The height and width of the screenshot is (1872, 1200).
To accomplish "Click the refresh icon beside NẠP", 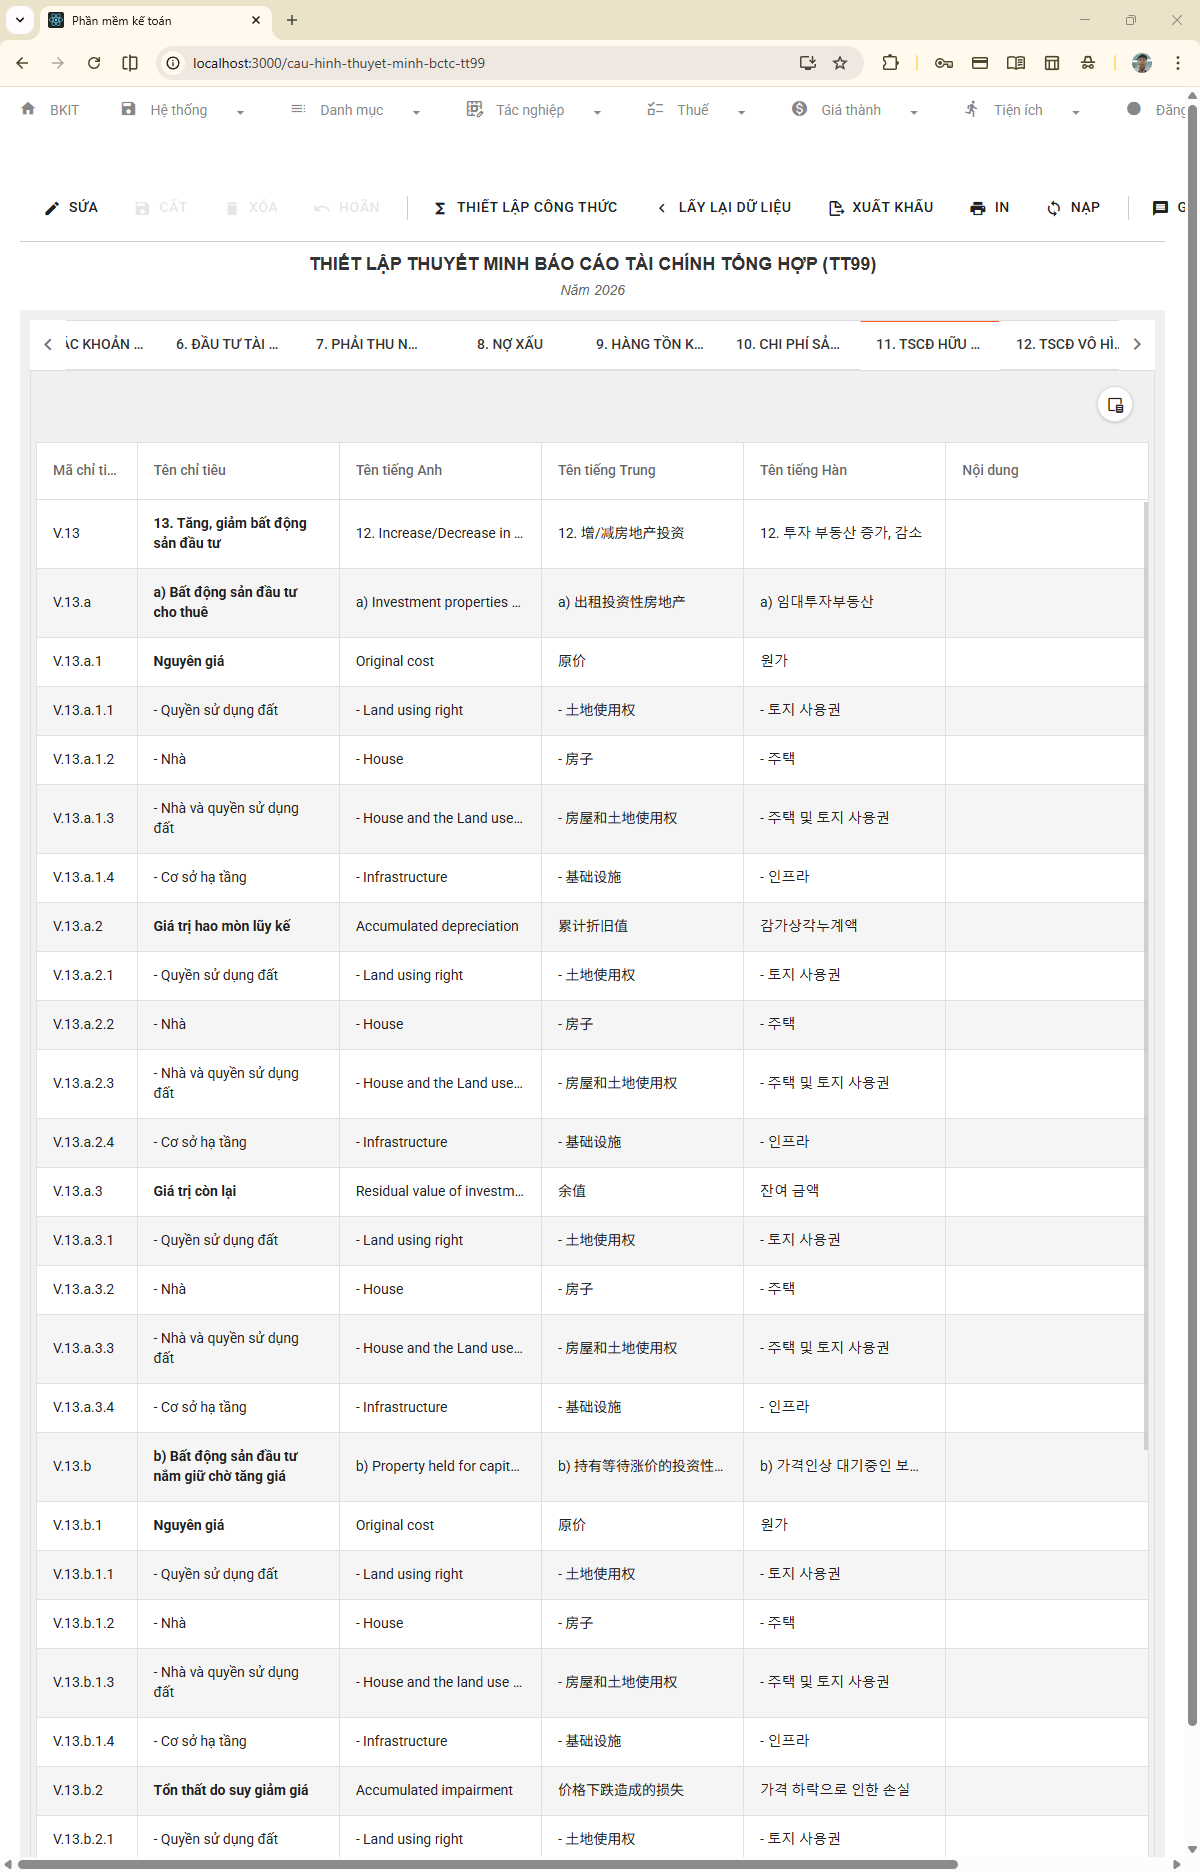I will 1054,208.
